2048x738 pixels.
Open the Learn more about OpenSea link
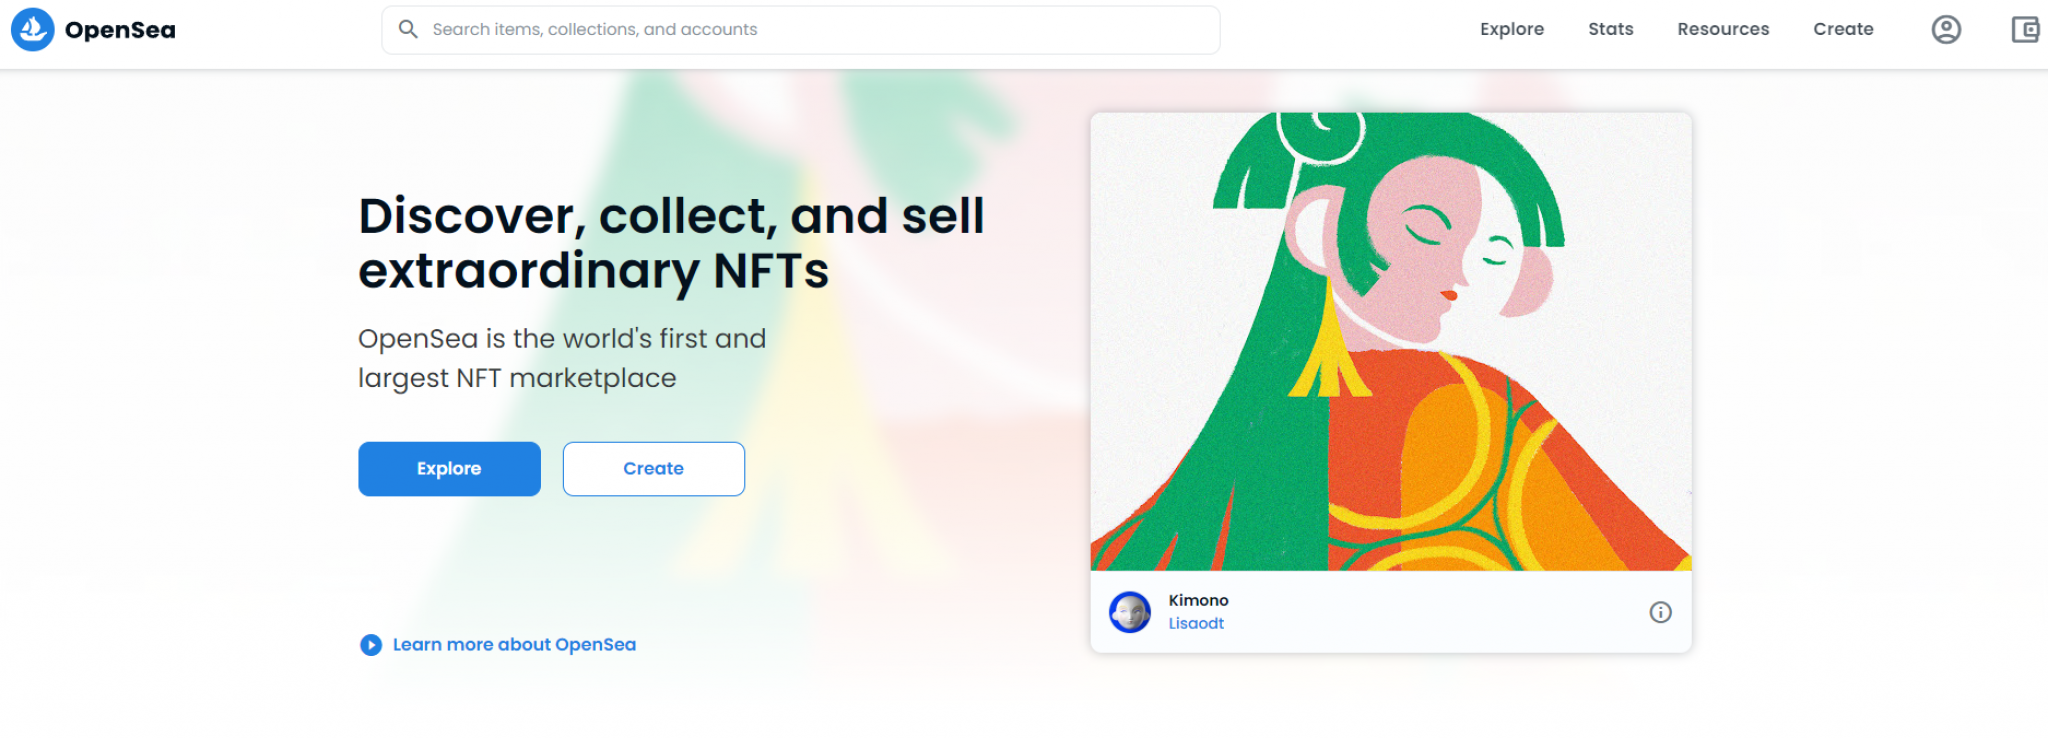pyautogui.click(x=514, y=644)
